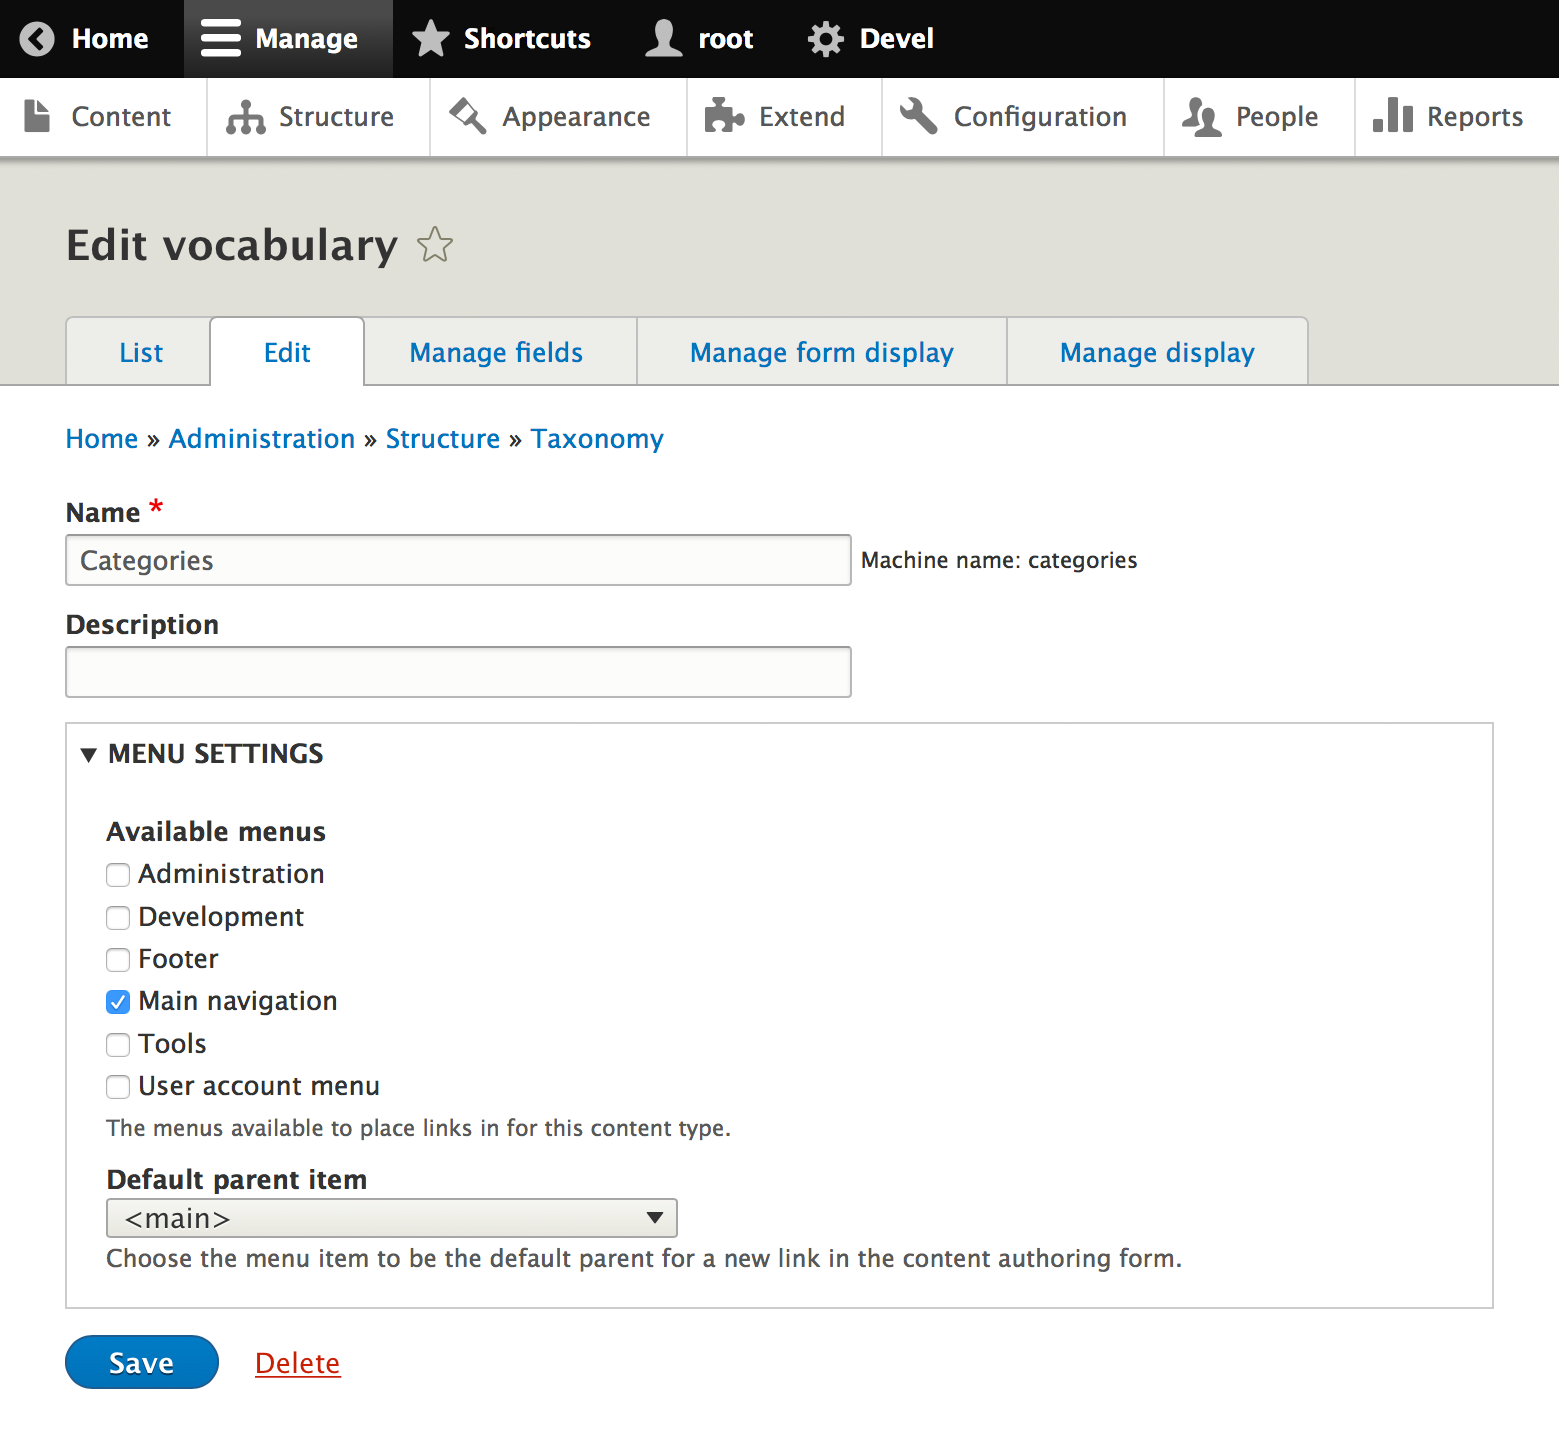Image resolution: width=1559 pixels, height=1454 pixels.
Task: Open Structure via its hierarchy icon
Action: coord(245,117)
